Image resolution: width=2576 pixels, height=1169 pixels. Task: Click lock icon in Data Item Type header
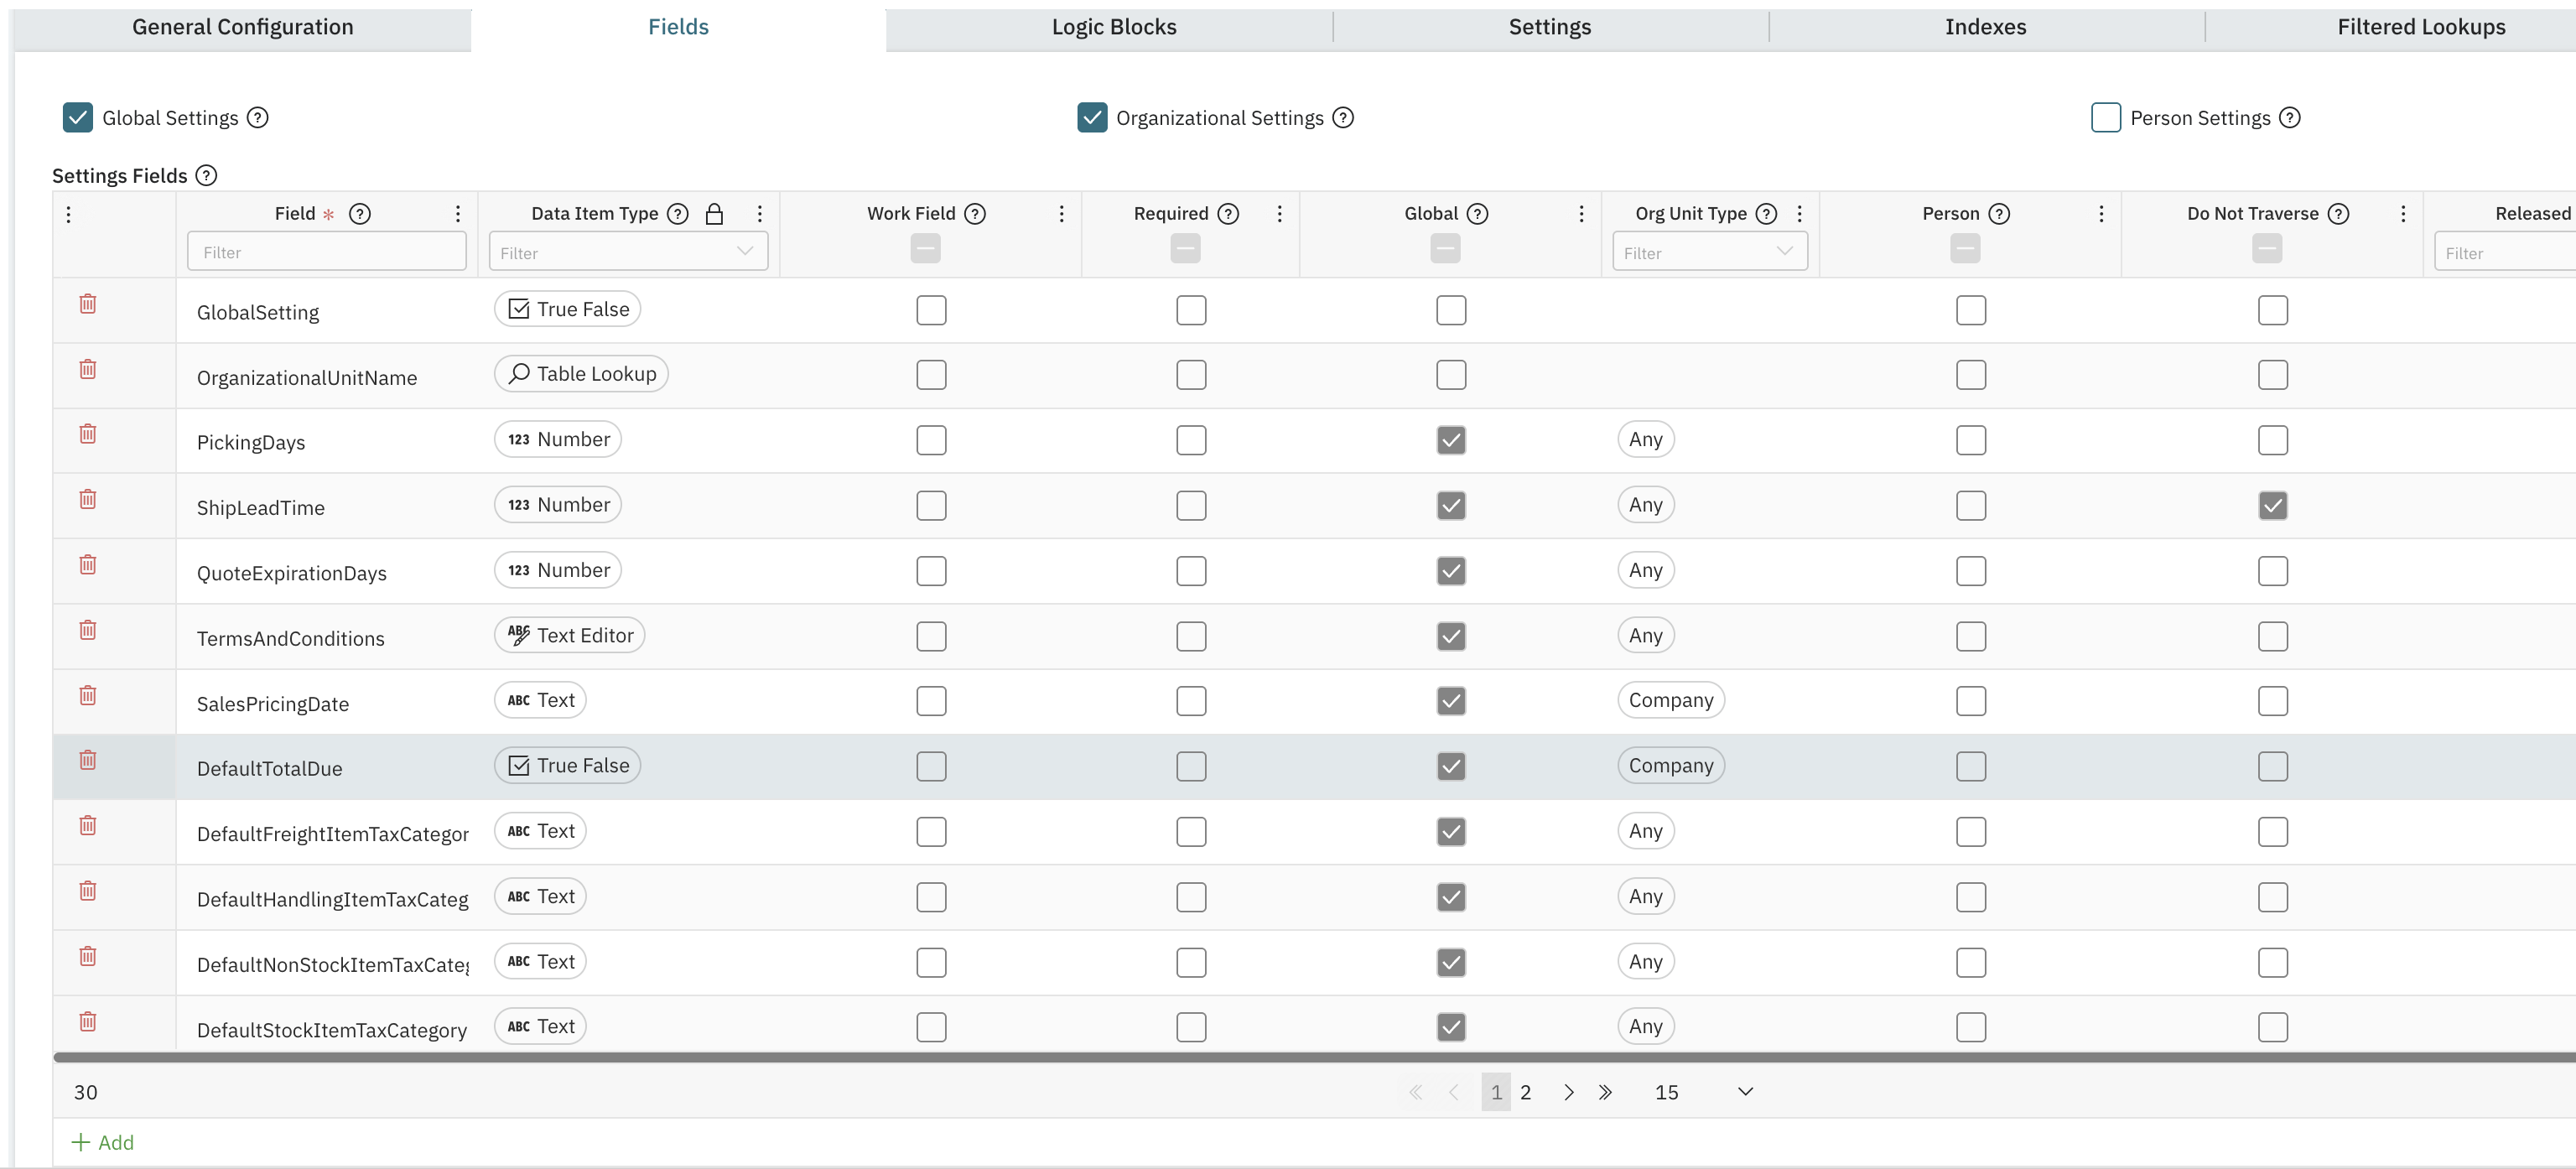(x=714, y=214)
